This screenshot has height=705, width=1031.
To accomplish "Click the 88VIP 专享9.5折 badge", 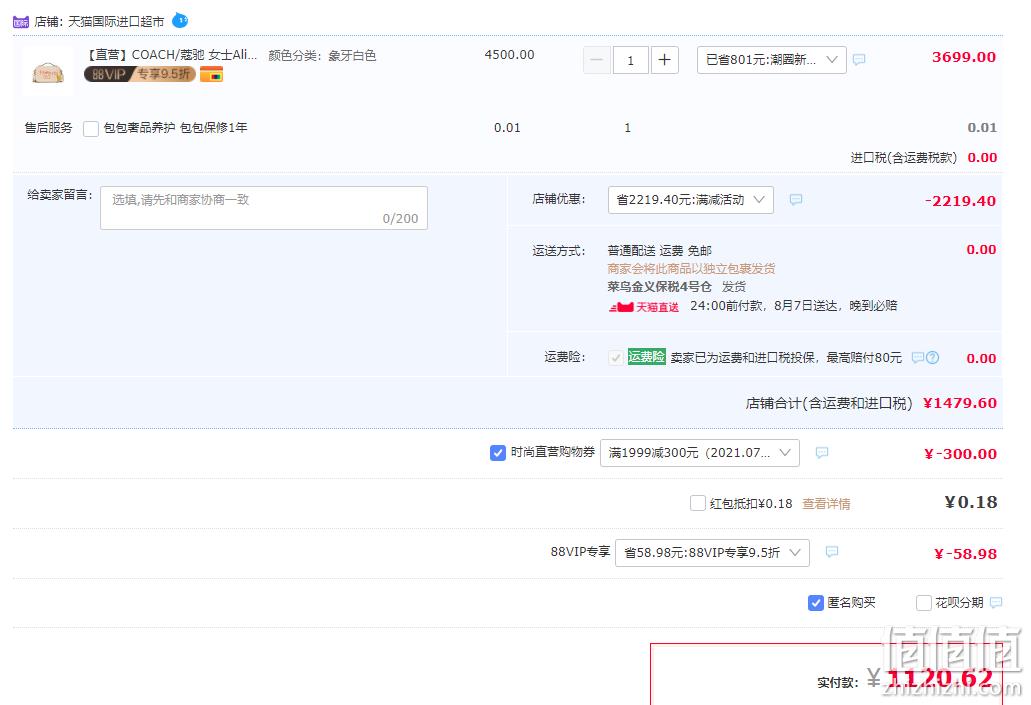I will (x=139, y=74).
